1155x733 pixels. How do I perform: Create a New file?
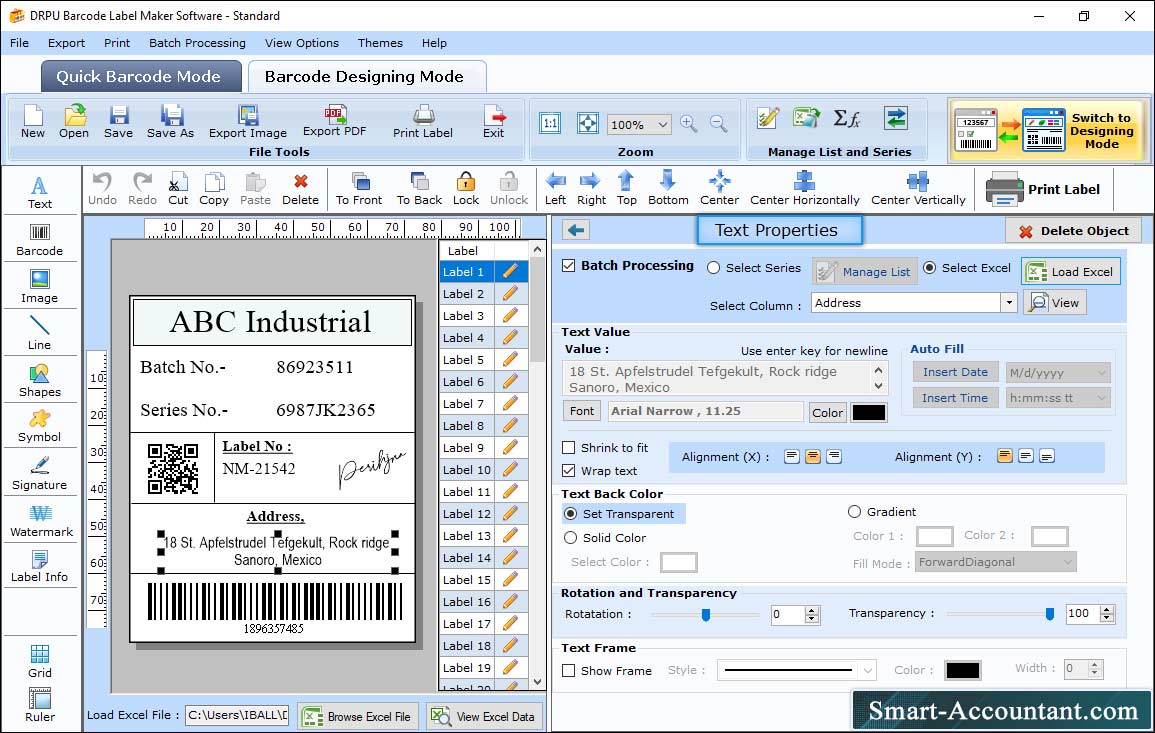tap(32, 122)
